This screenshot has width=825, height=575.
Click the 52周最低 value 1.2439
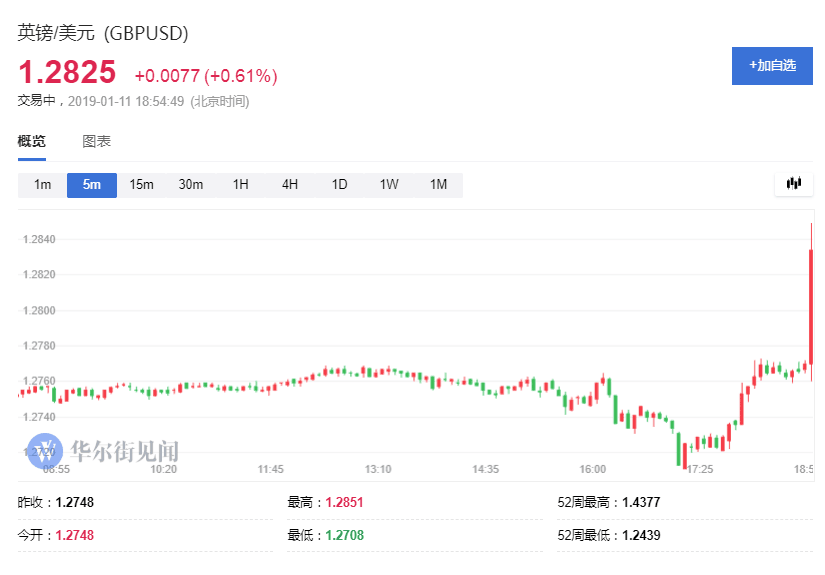(x=640, y=536)
